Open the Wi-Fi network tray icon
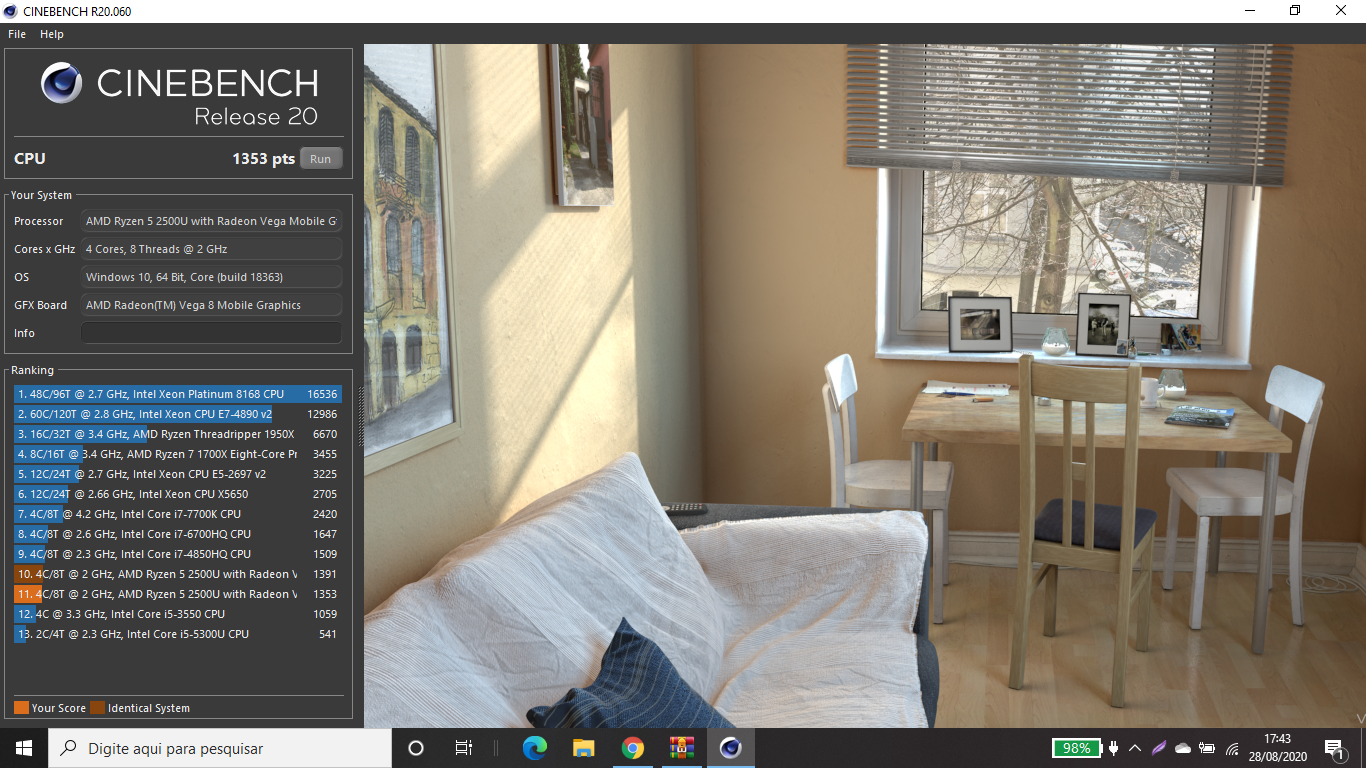1366x768 pixels. point(1232,748)
